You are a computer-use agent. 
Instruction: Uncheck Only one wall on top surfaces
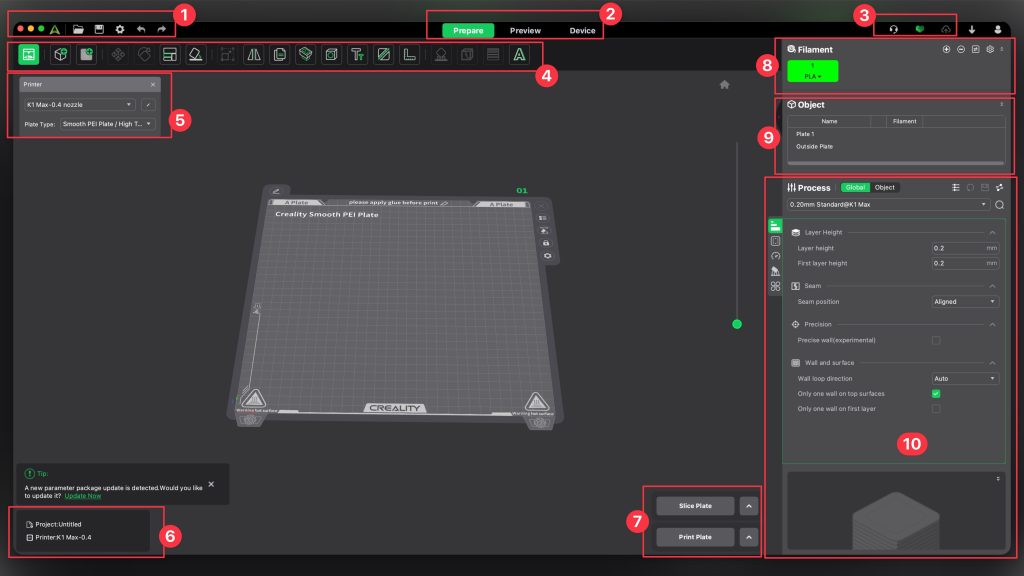(x=936, y=394)
